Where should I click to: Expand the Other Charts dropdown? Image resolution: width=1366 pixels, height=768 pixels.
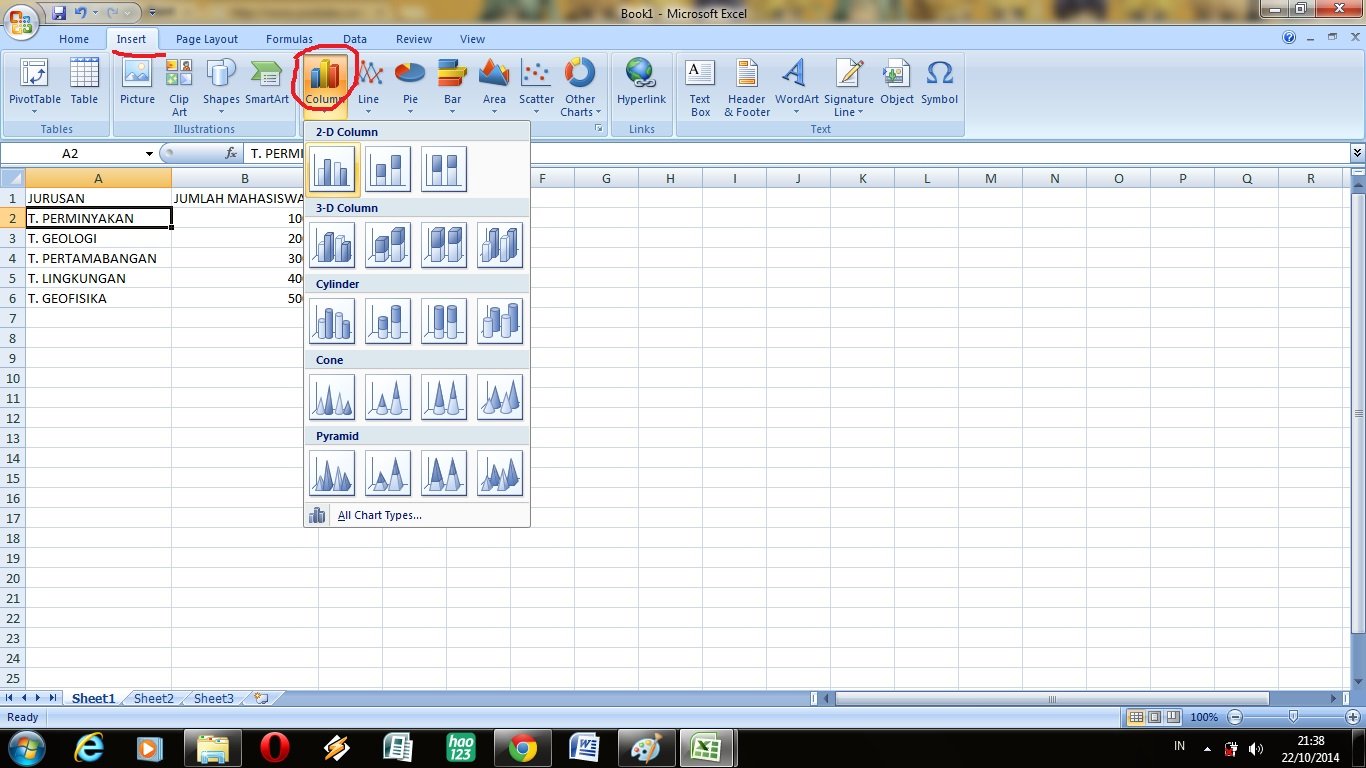pyautogui.click(x=580, y=87)
